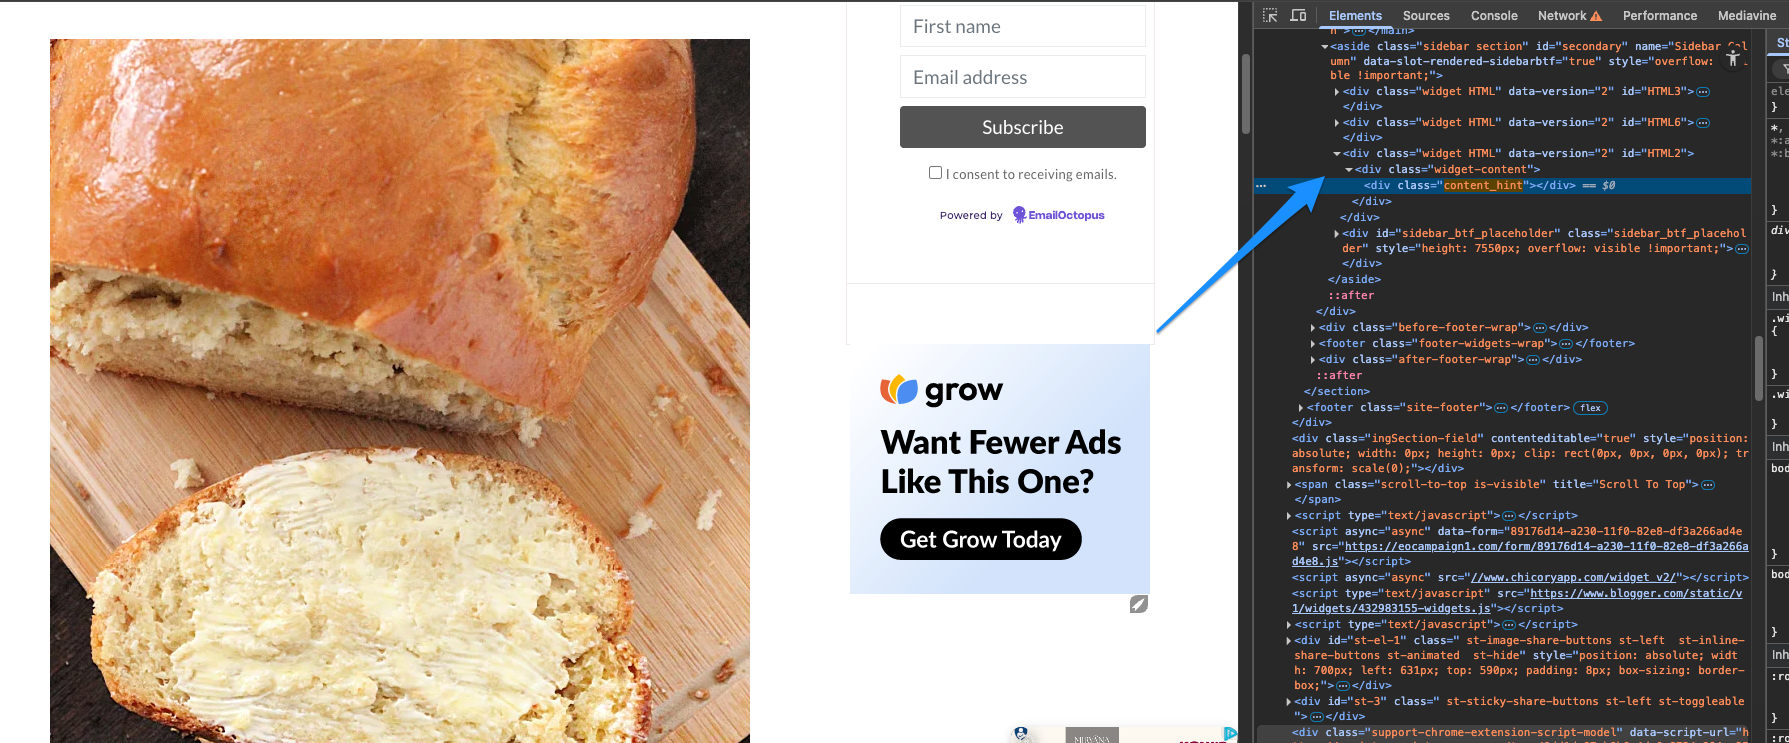Image resolution: width=1789 pixels, height=743 pixels.
Task: Check the consent to receiving emails box
Action: click(935, 173)
